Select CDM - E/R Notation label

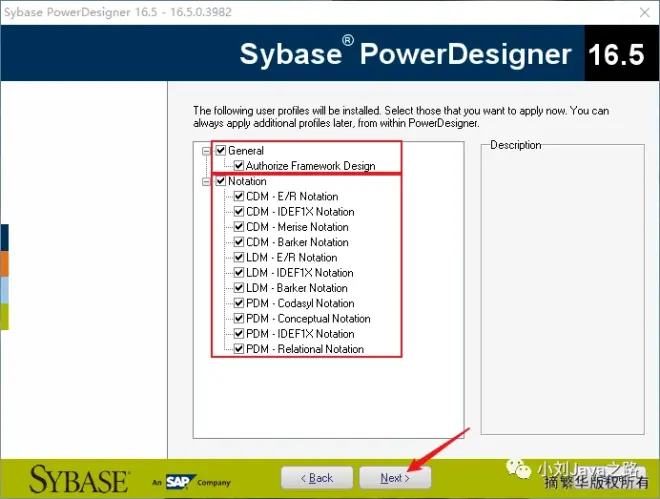tap(292, 196)
